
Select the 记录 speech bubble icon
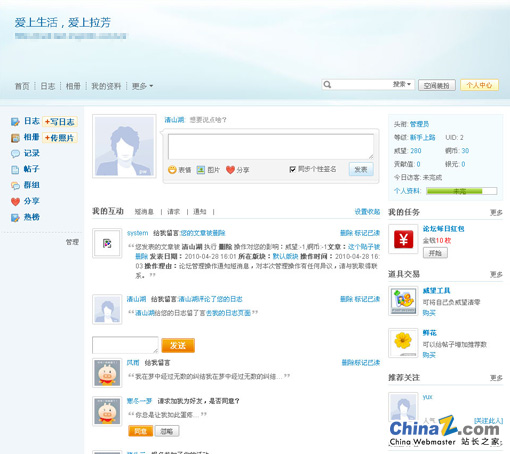click(15, 154)
